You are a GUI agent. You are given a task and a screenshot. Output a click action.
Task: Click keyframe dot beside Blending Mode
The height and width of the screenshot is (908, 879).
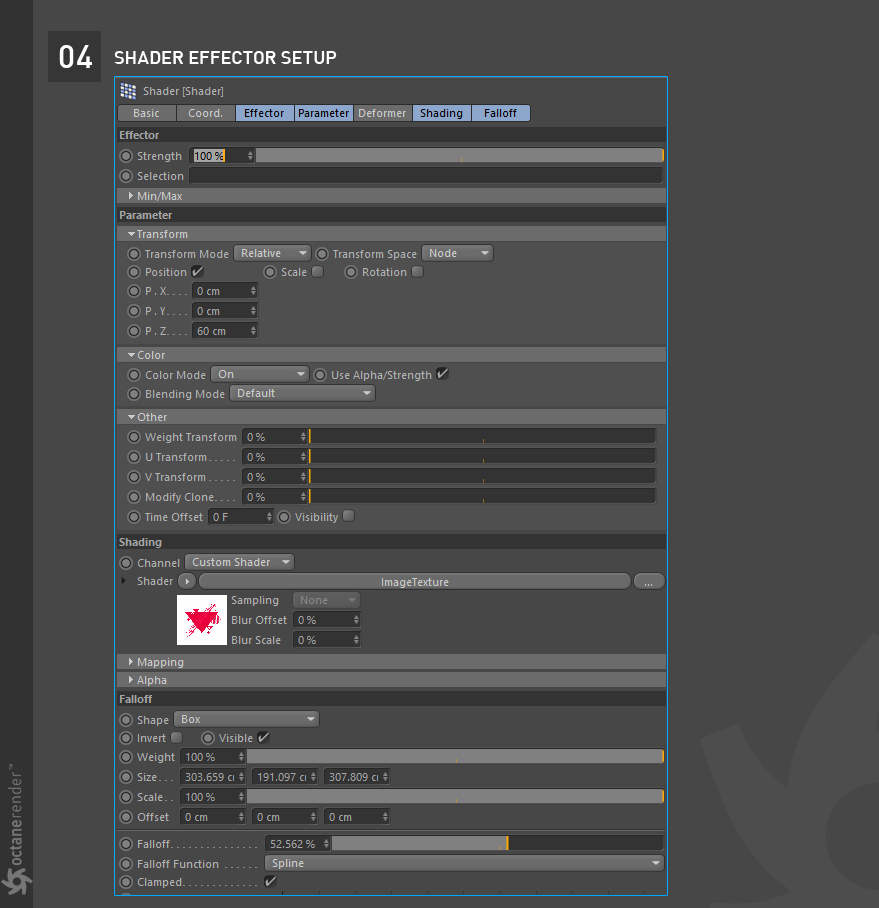[134, 394]
